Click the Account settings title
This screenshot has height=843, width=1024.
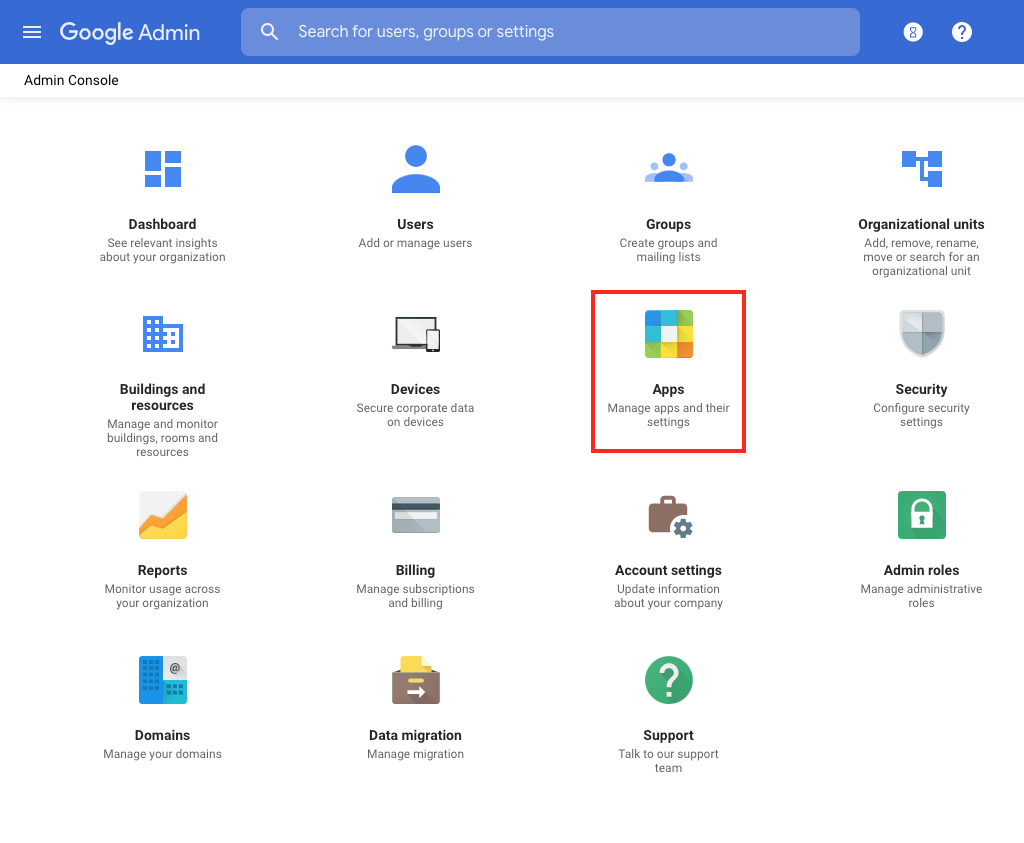(x=669, y=570)
